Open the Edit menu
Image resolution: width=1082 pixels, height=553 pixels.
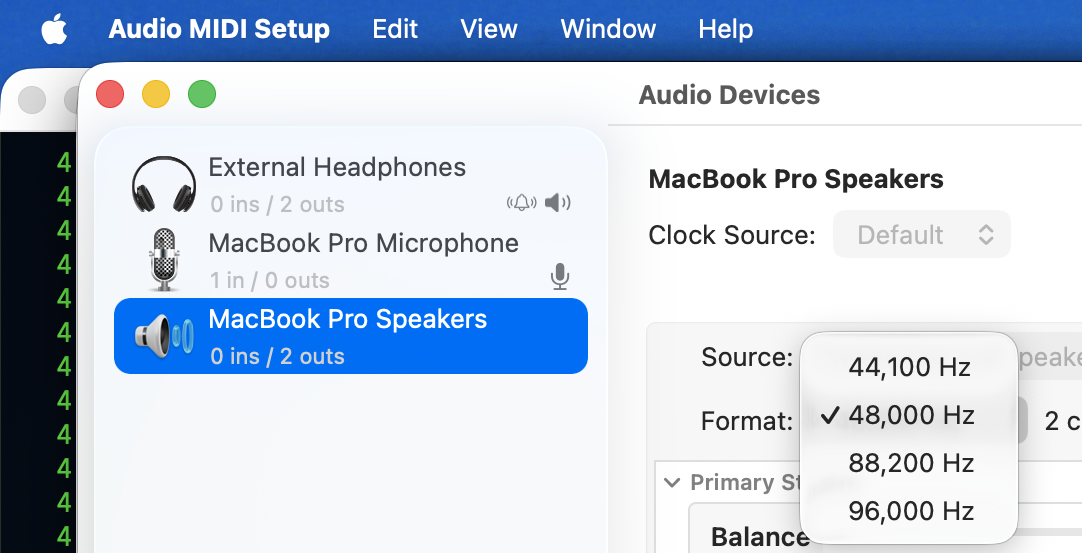click(x=395, y=30)
